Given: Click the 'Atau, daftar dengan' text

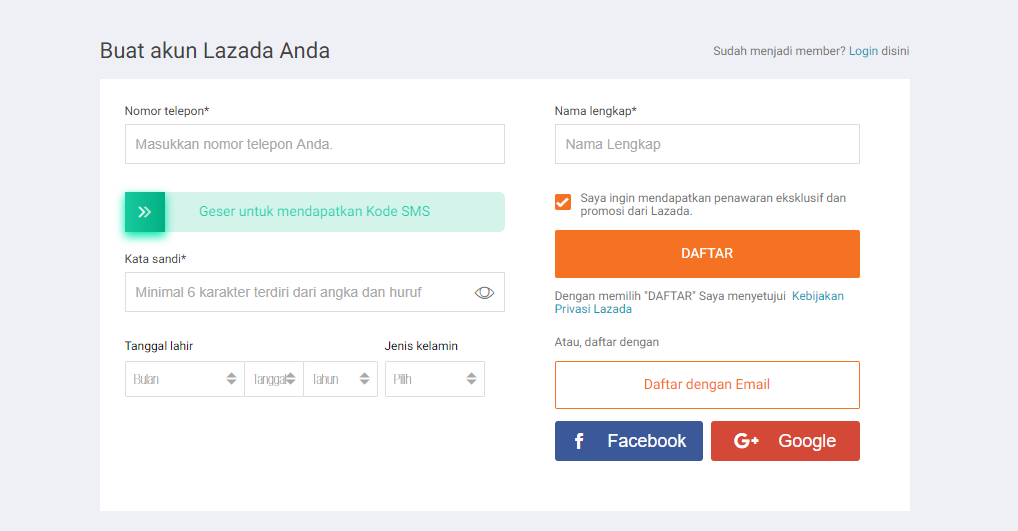Looking at the screenshot, I should (606, 342).
